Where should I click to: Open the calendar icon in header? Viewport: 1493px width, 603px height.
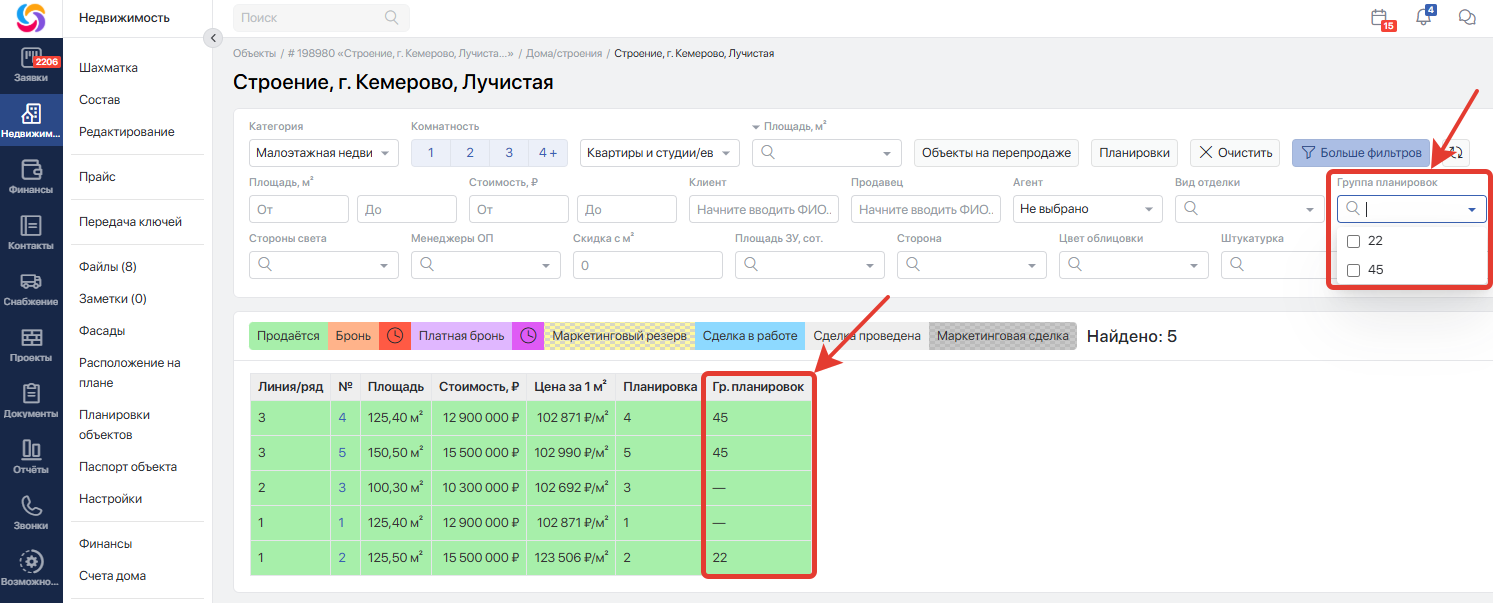(1380, 18)
